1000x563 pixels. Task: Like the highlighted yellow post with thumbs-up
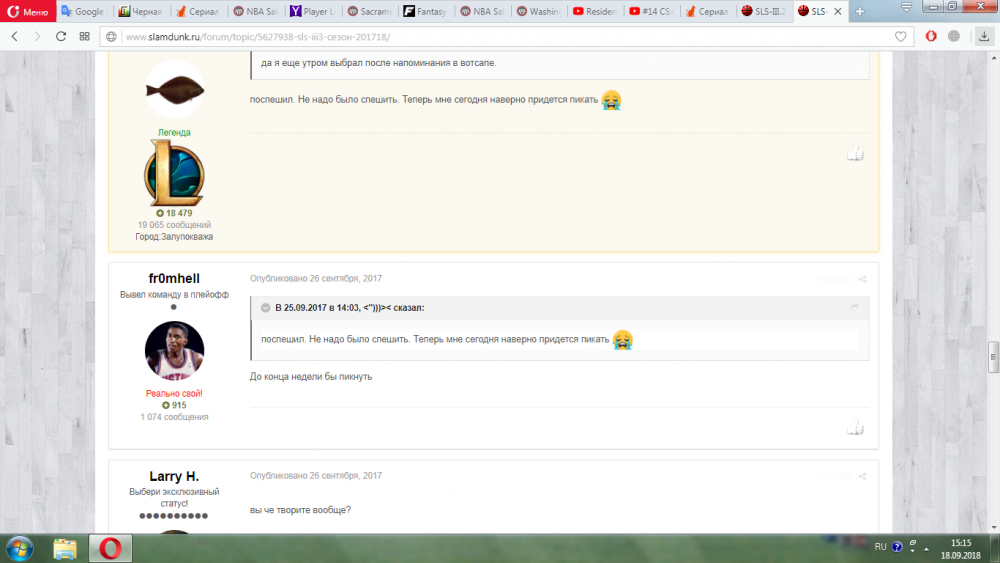click(x=855, y=153)
